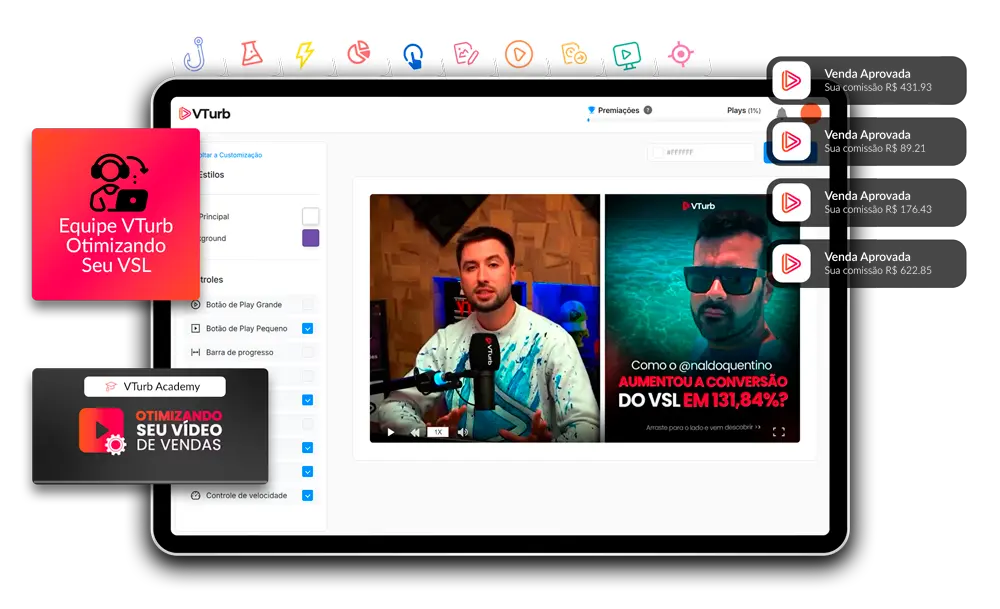This screenshot has width=1000, height=609.
Task: Uncheck the Botão de Play Pequeno checkbox
Action: point(307,328)
